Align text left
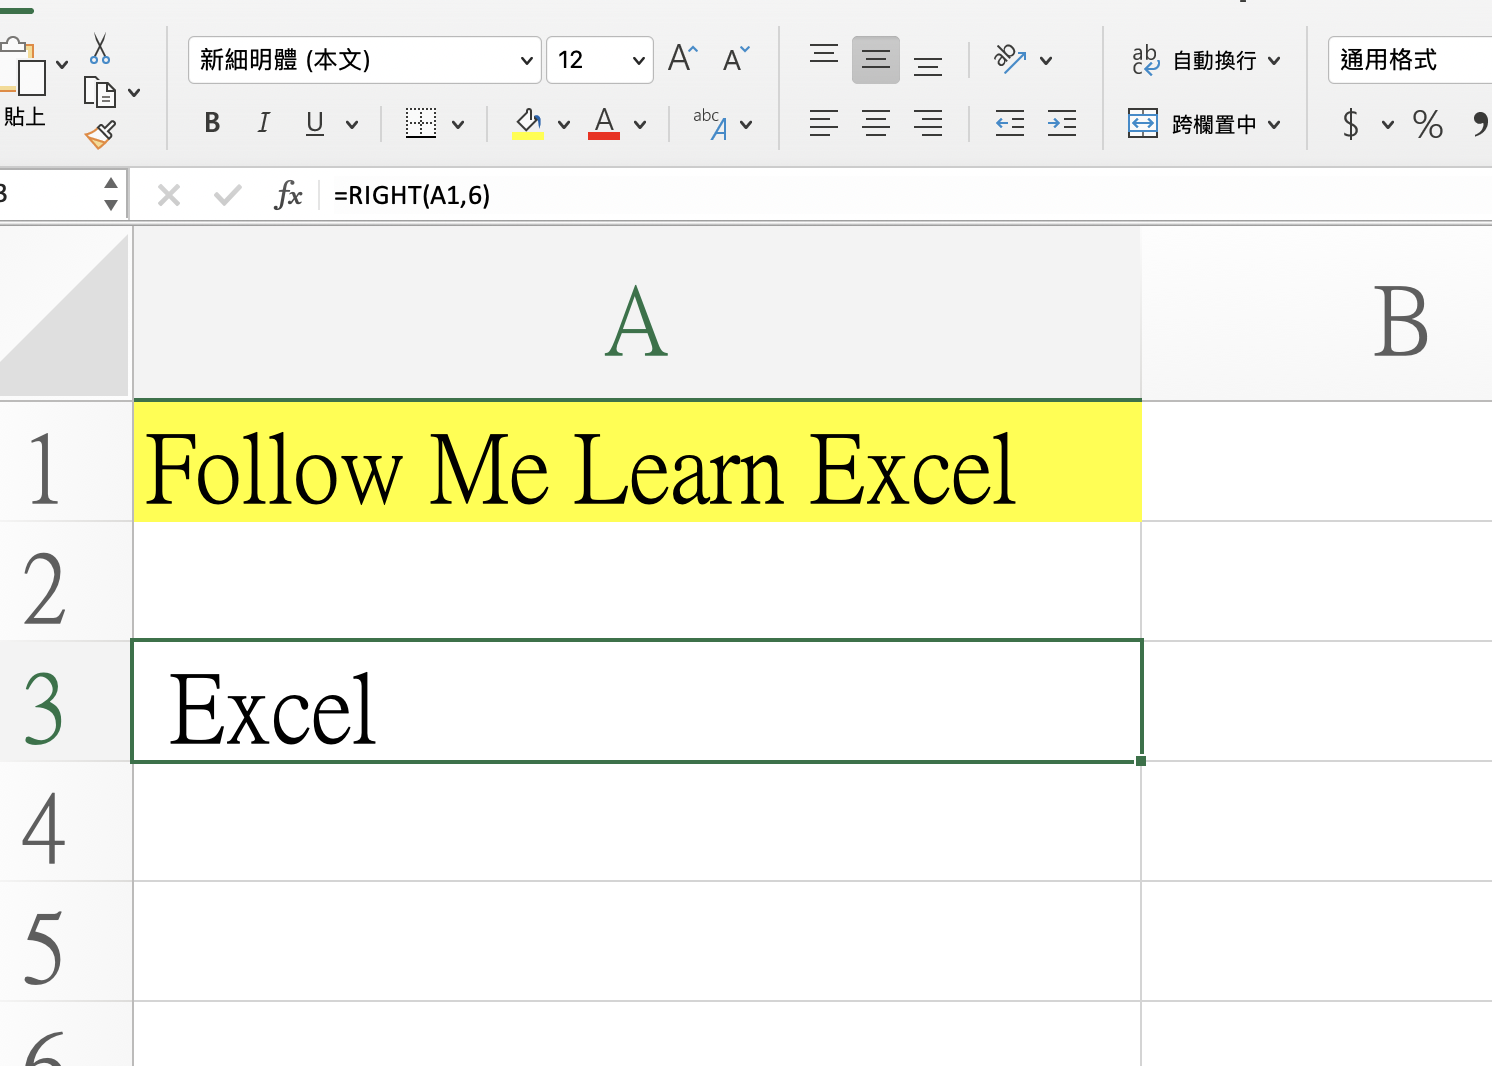Viewport: 1492px width, 1066px height. [x=824, y=123]
